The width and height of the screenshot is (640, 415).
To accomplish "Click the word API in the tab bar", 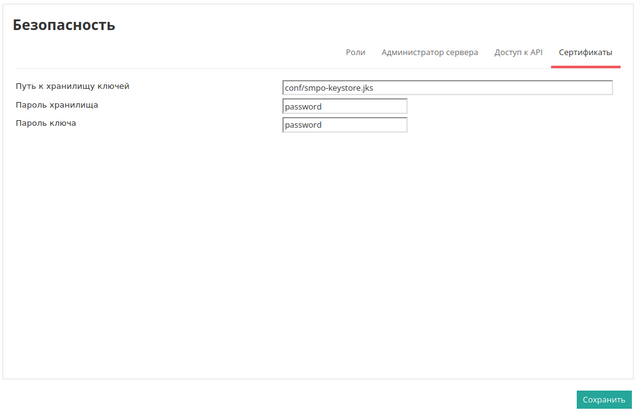I will pyautogui.click(x=535, y=52).
